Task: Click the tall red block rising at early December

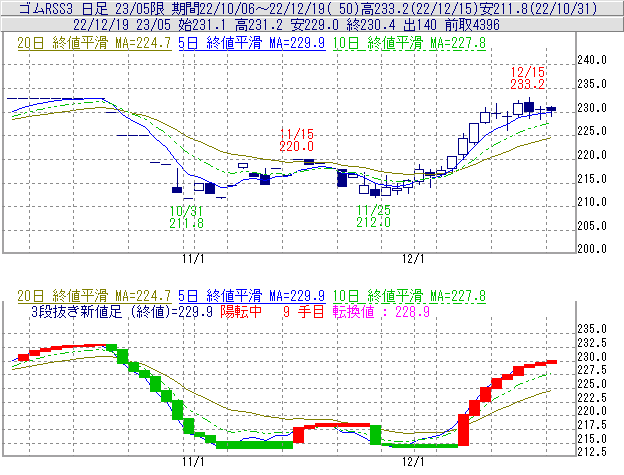Action: (463, 430)
